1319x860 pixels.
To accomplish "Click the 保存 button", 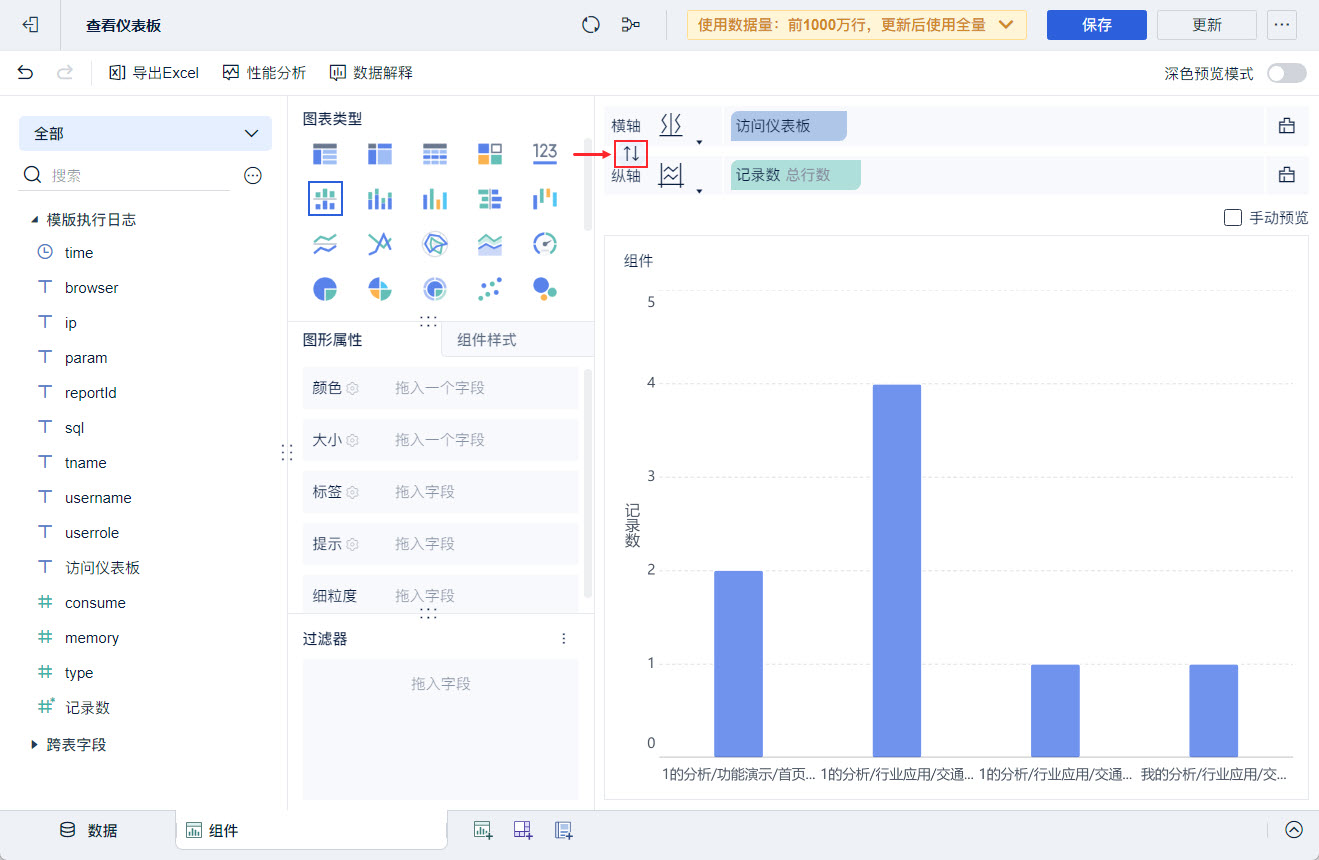I will pyautogui.click(x=1097, y=25).
